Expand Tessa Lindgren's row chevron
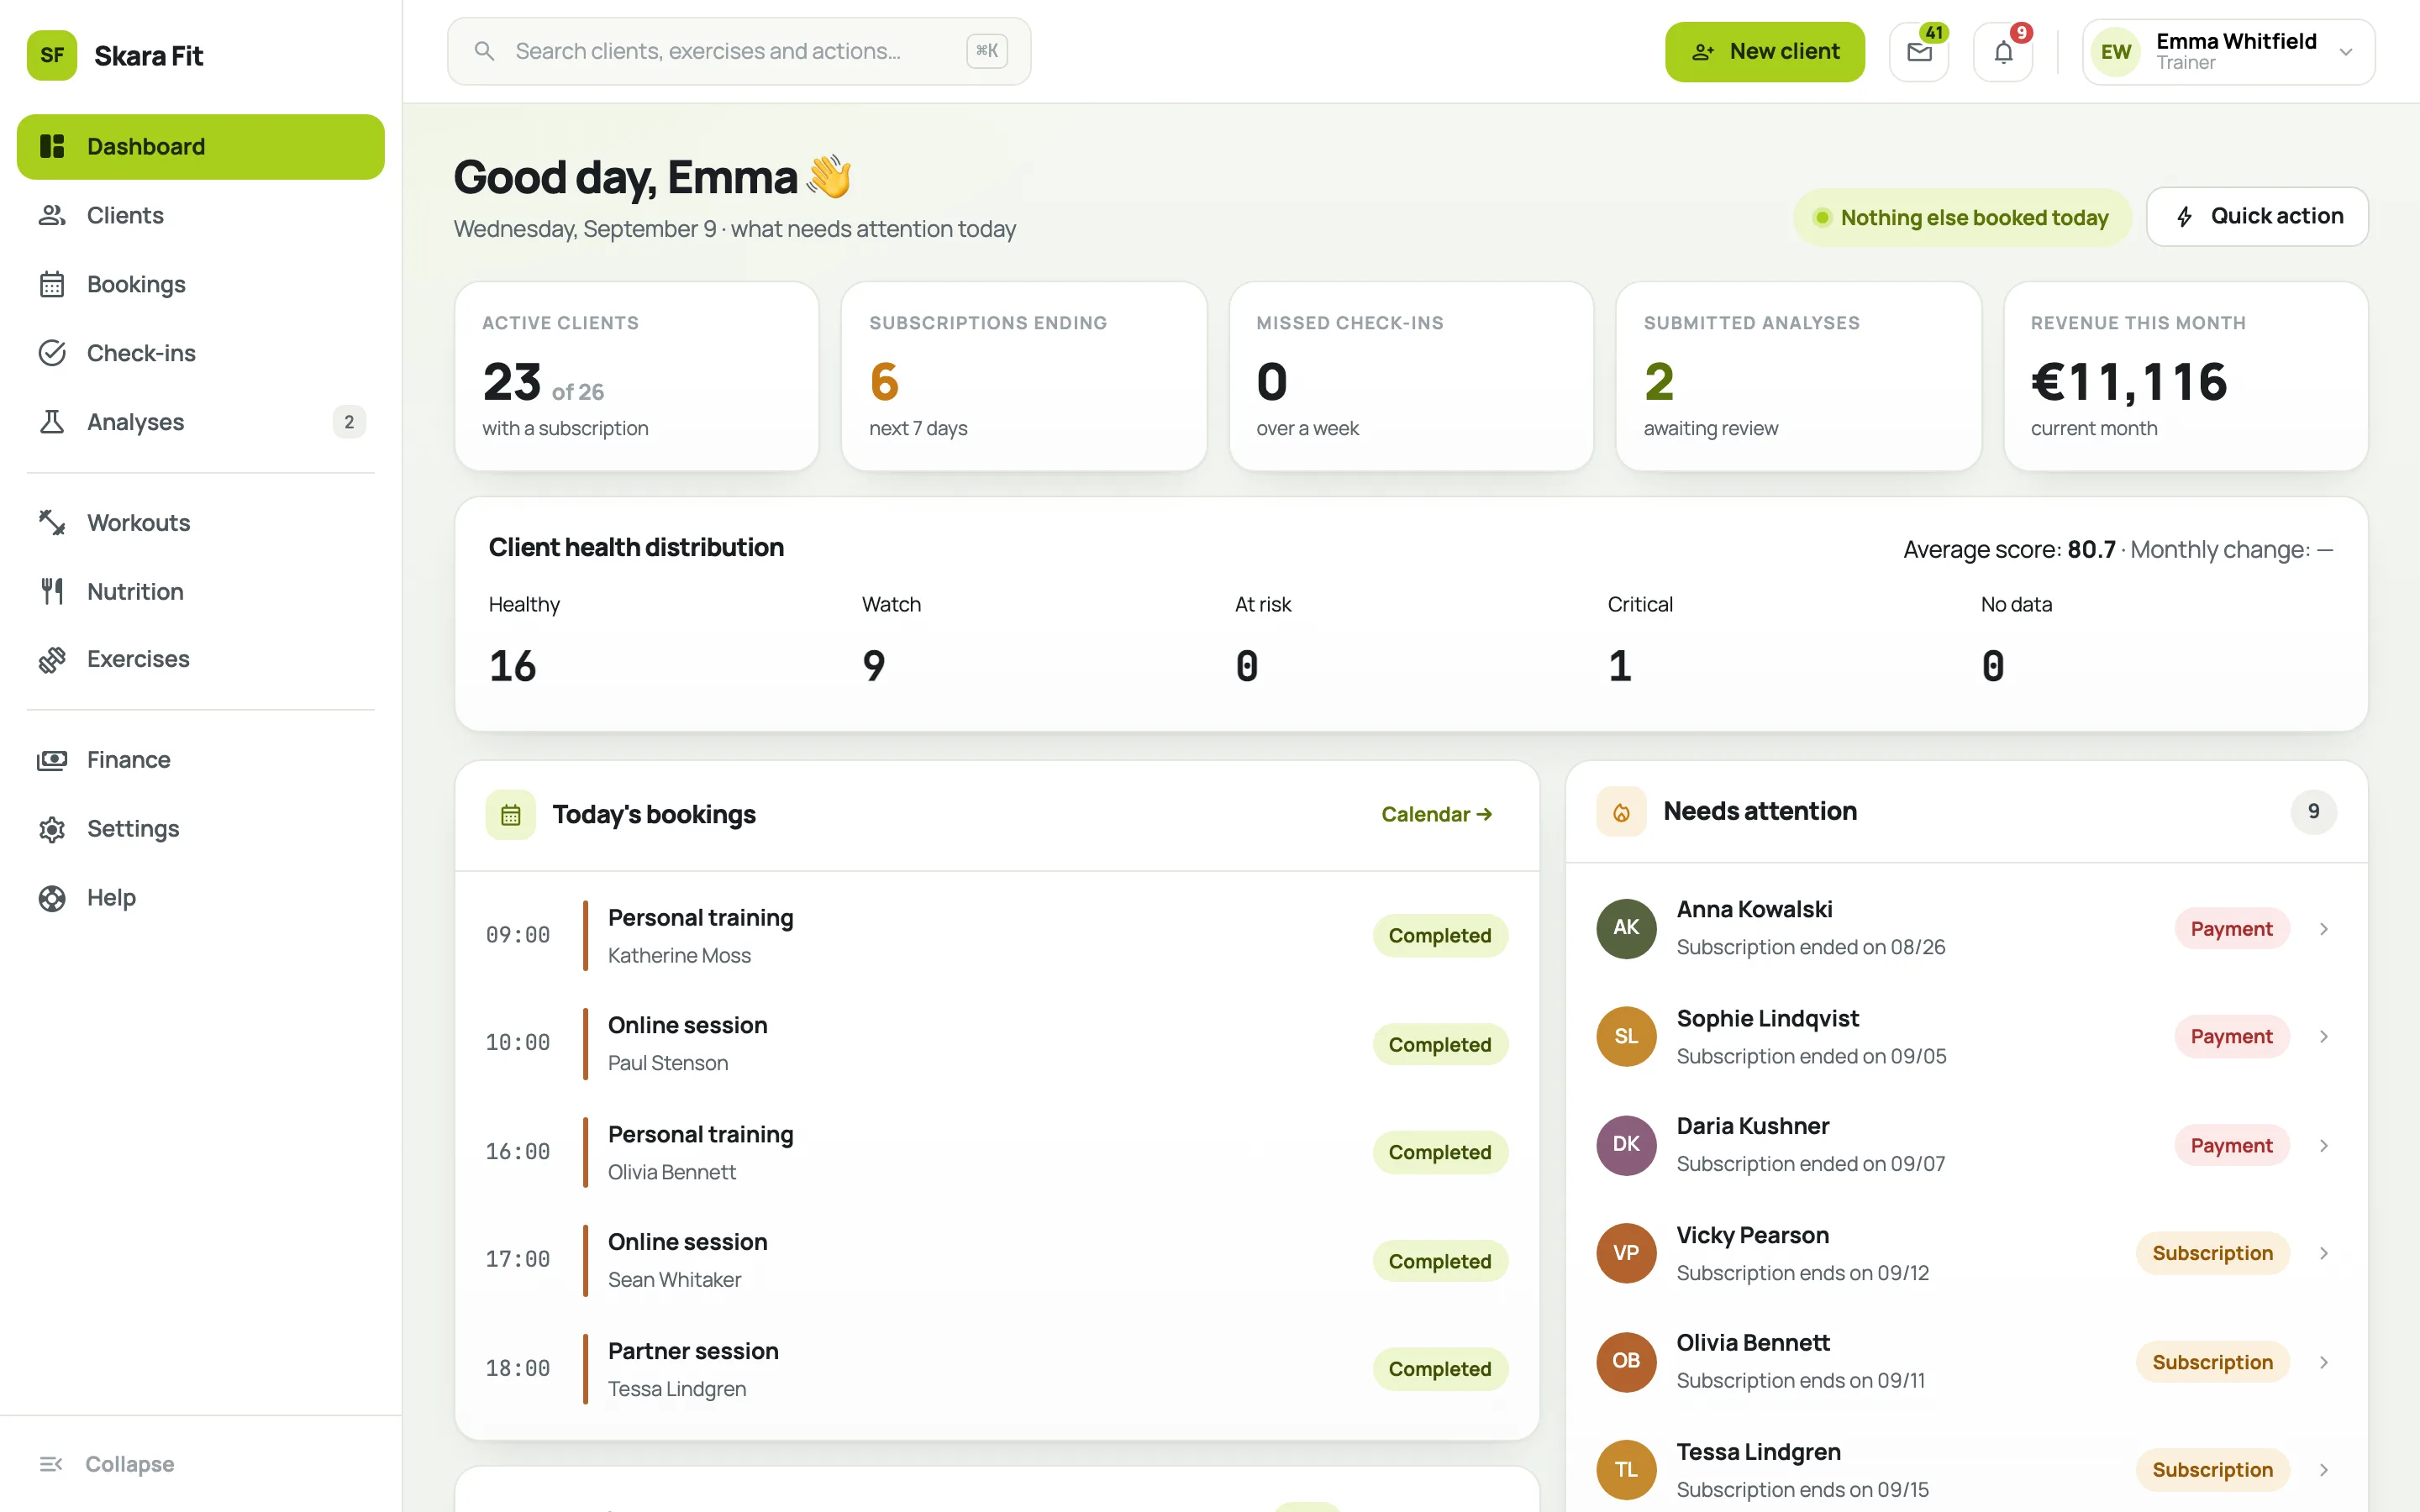This screenshot has width=2420, height=1512. [2324, 1470]
